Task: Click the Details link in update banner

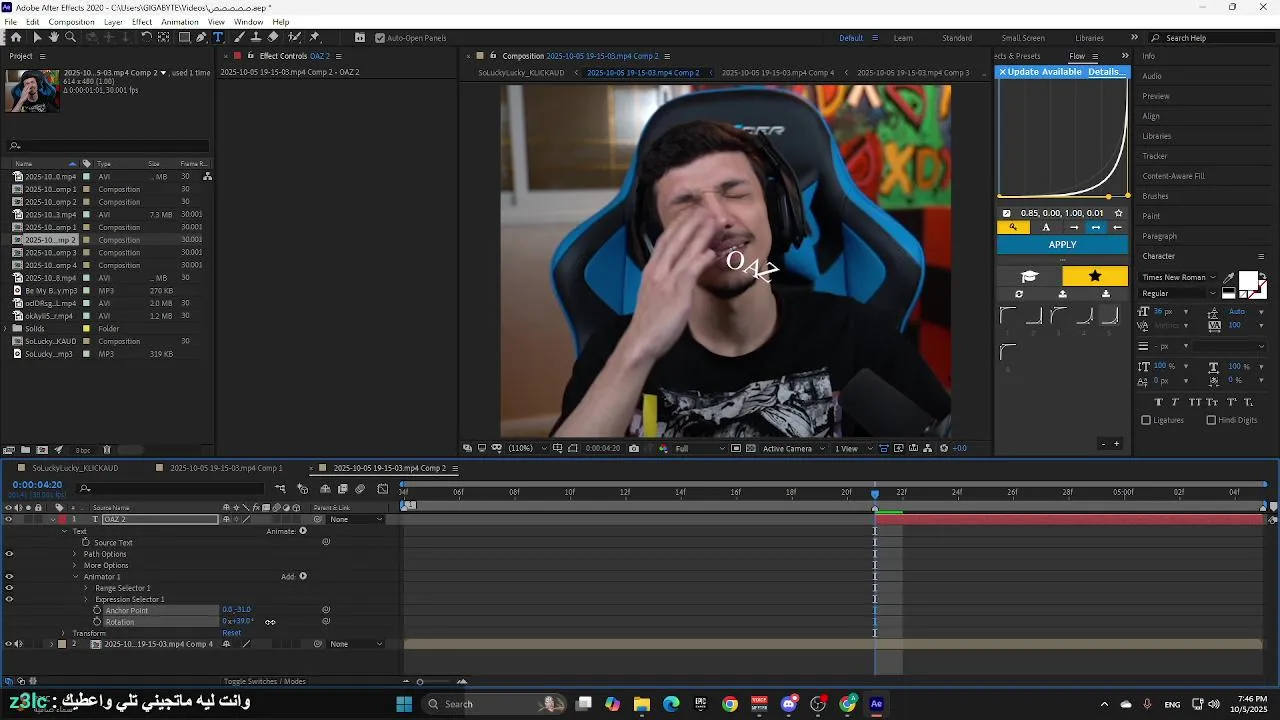Action: click(1104, 72)
